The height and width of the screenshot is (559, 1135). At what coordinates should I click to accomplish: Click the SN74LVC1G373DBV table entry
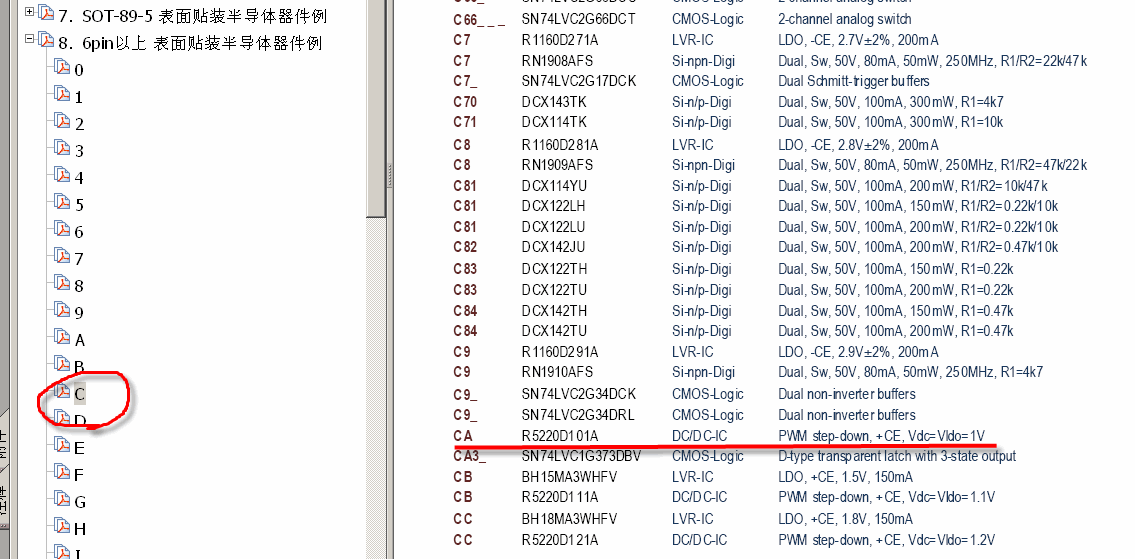tap(581, 456)
